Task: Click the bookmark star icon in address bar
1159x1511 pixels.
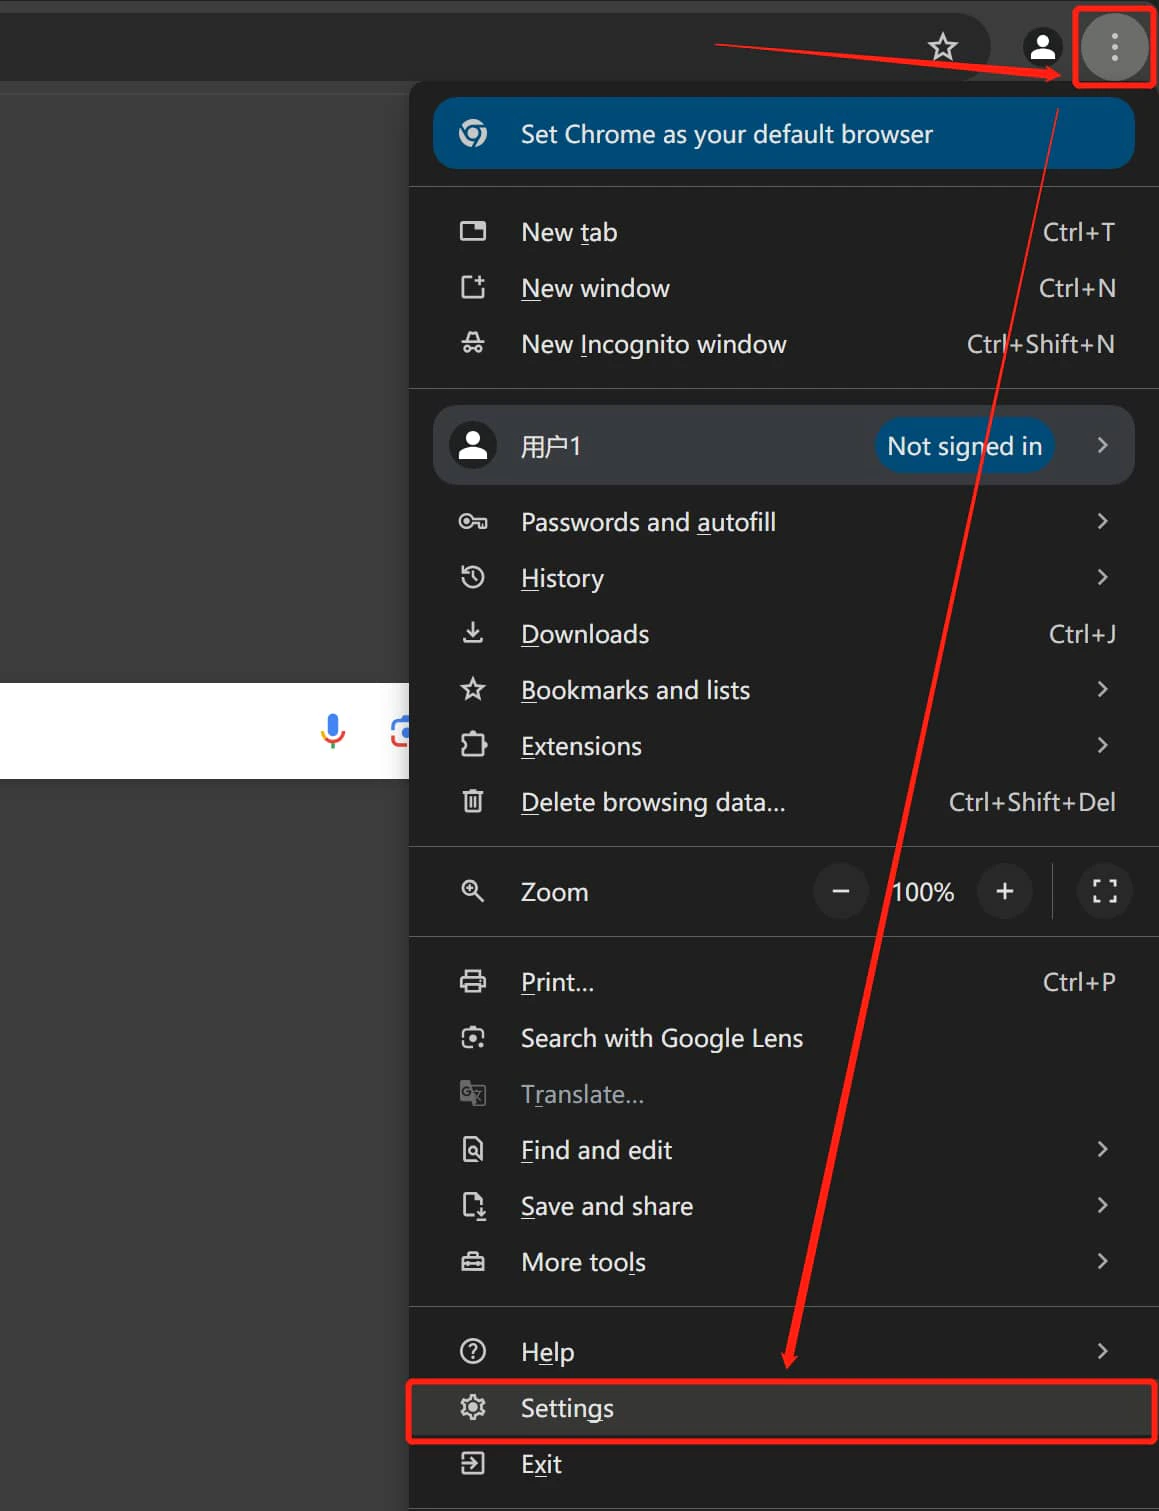Action: click(942, 46)
